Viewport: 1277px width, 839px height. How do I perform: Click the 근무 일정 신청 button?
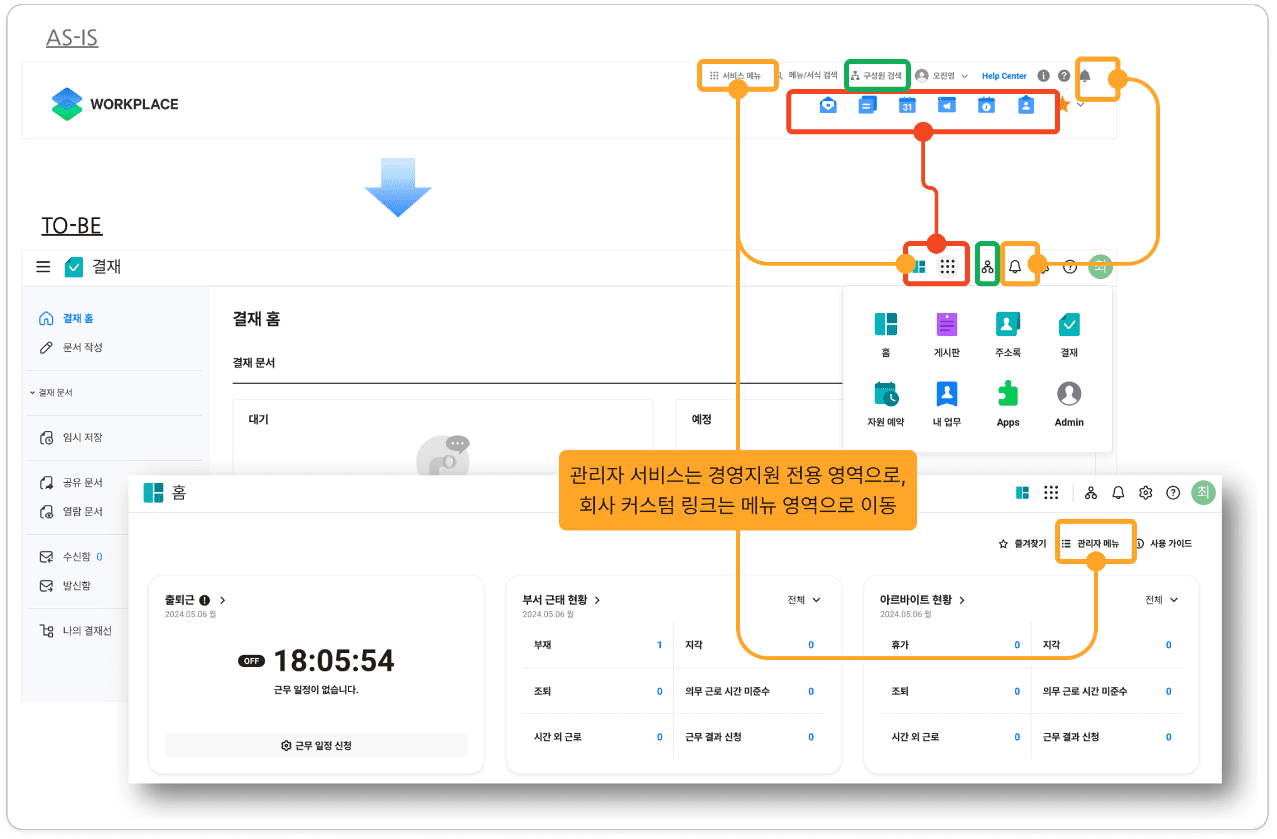click(x=316, y=745)
